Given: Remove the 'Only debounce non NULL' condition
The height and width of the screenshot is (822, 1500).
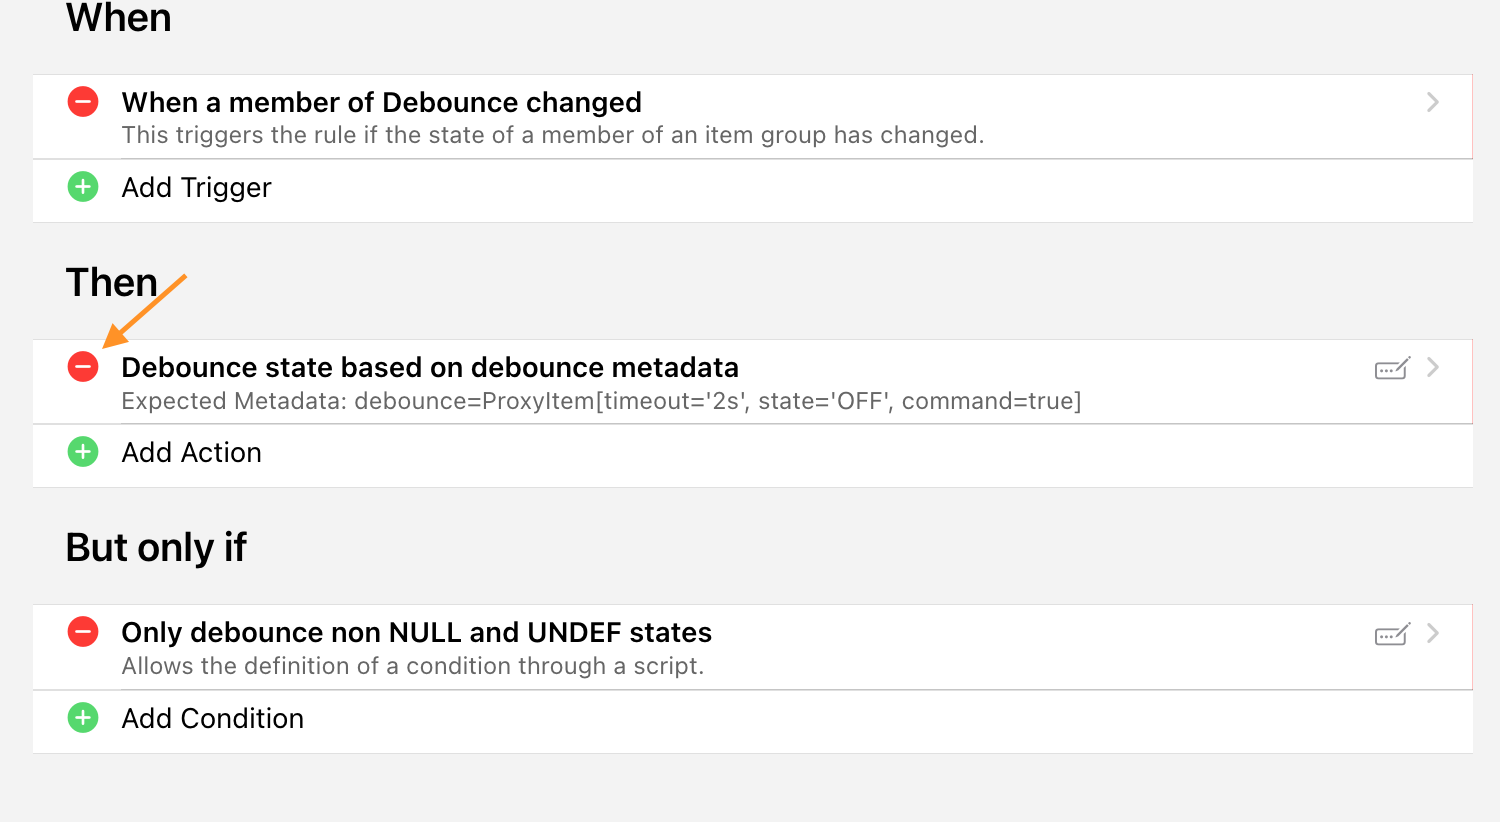Looking at the screenshot, I should (83, 632).
